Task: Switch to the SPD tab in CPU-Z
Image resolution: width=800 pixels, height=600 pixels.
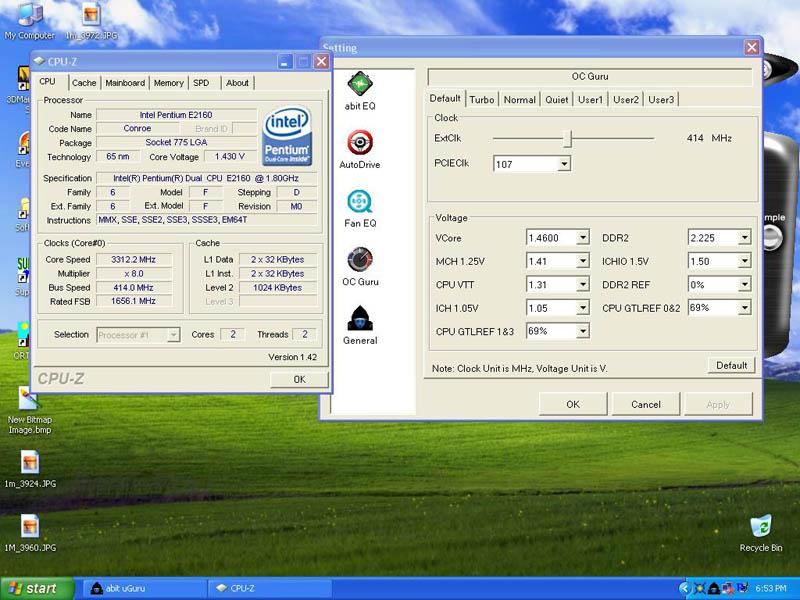Action: [x=201, y=83]
